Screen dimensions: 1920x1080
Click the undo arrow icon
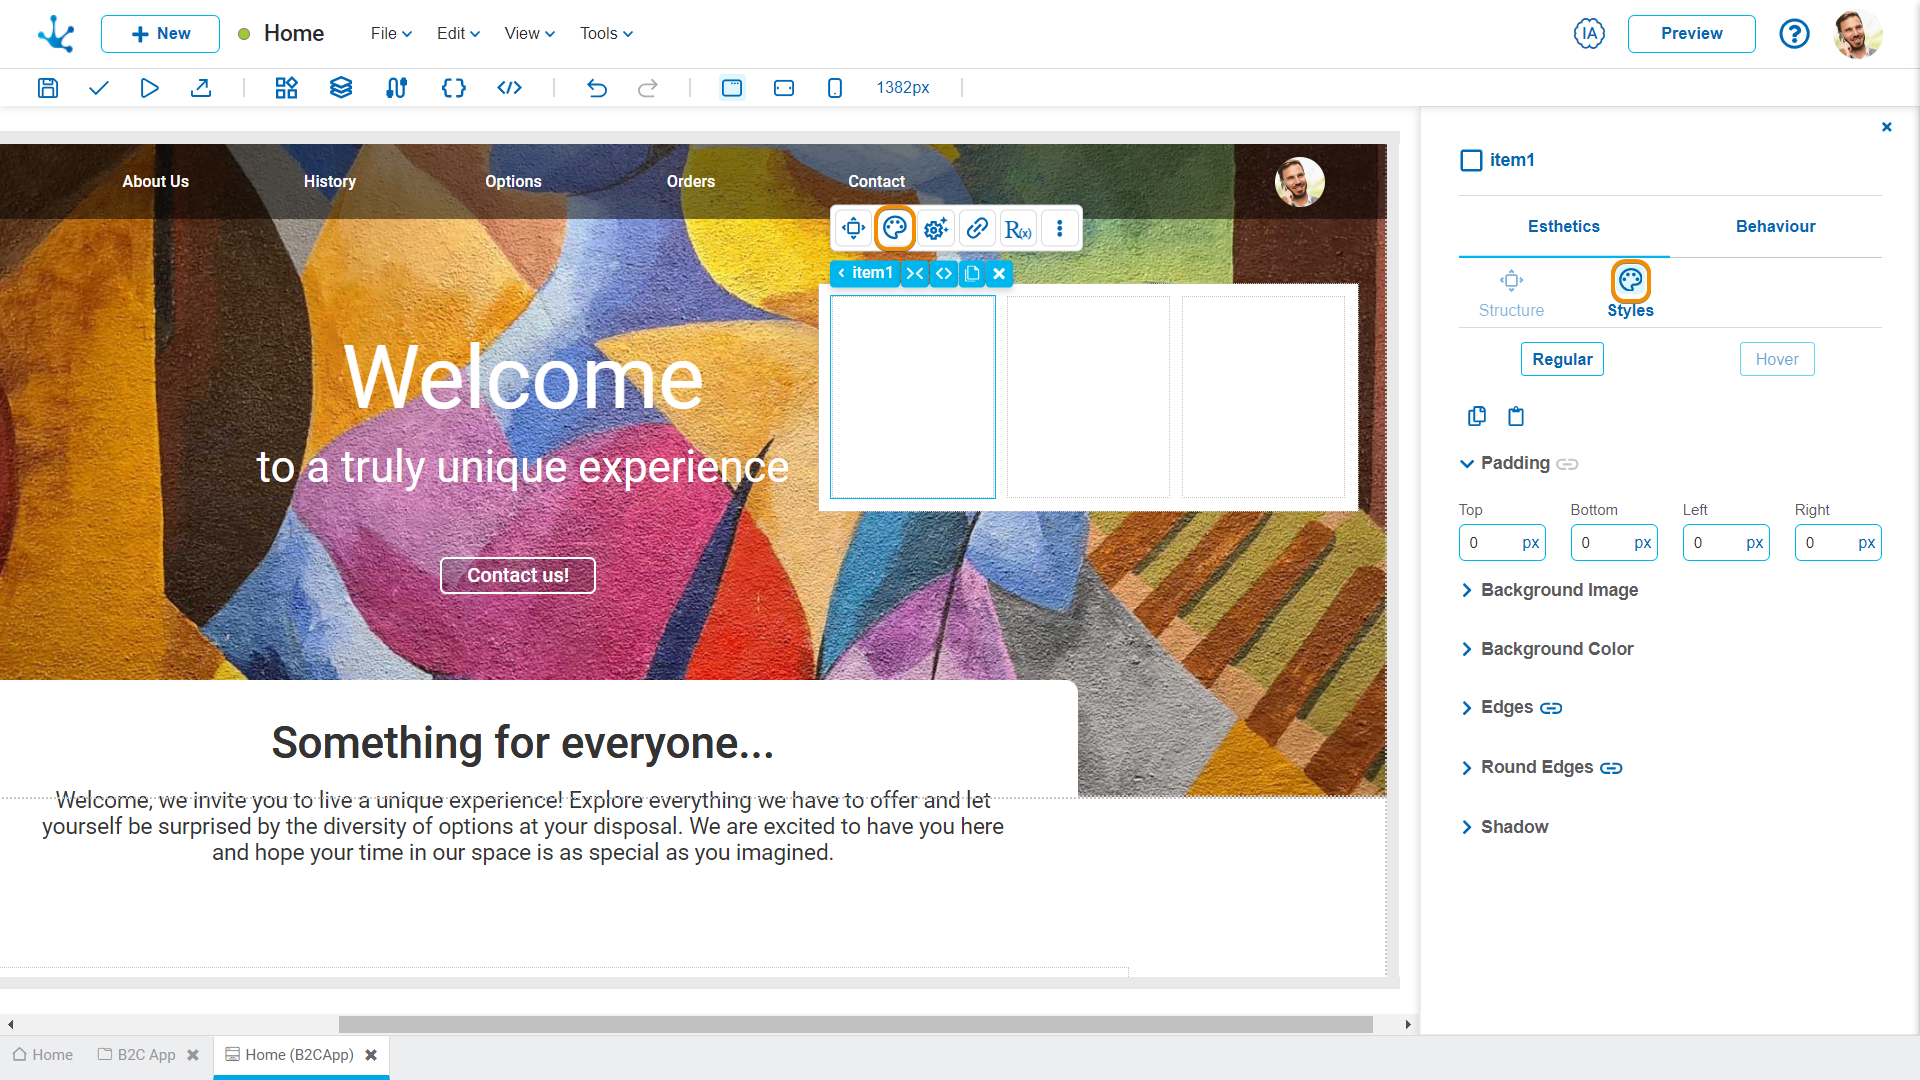pyautogui.click(x=597, y=87)
